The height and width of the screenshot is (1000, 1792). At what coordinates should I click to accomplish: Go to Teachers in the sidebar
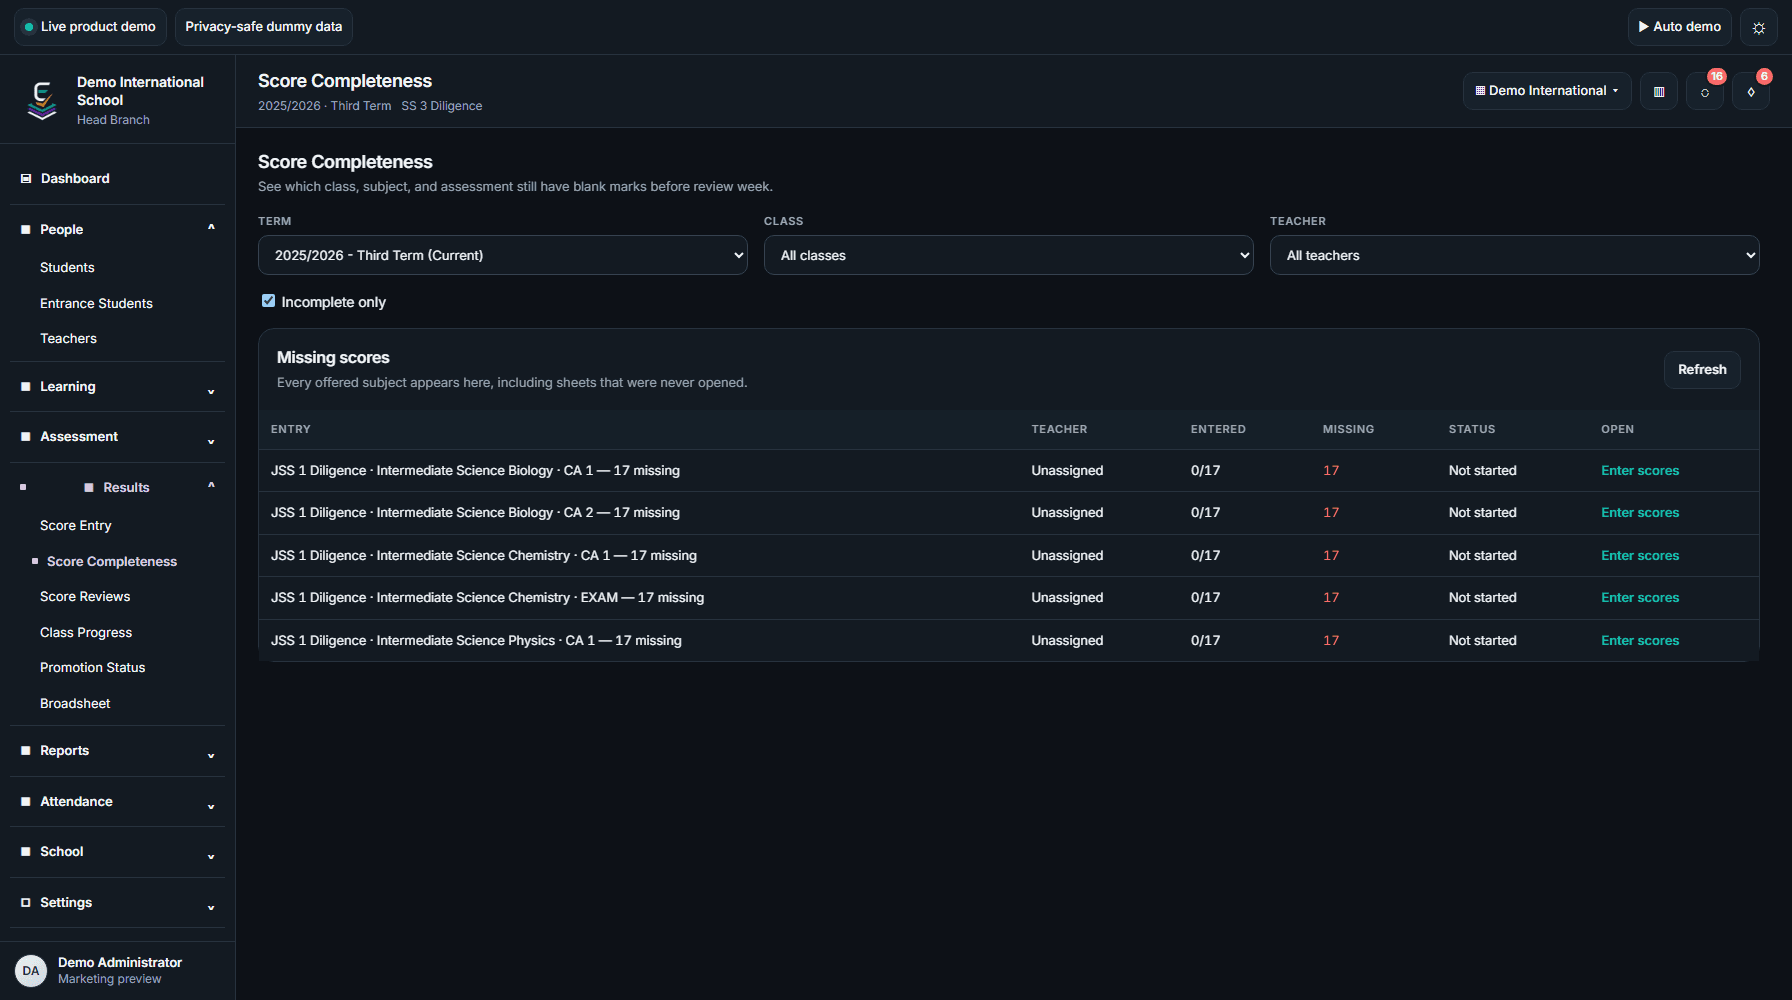[x=68, y=339]
